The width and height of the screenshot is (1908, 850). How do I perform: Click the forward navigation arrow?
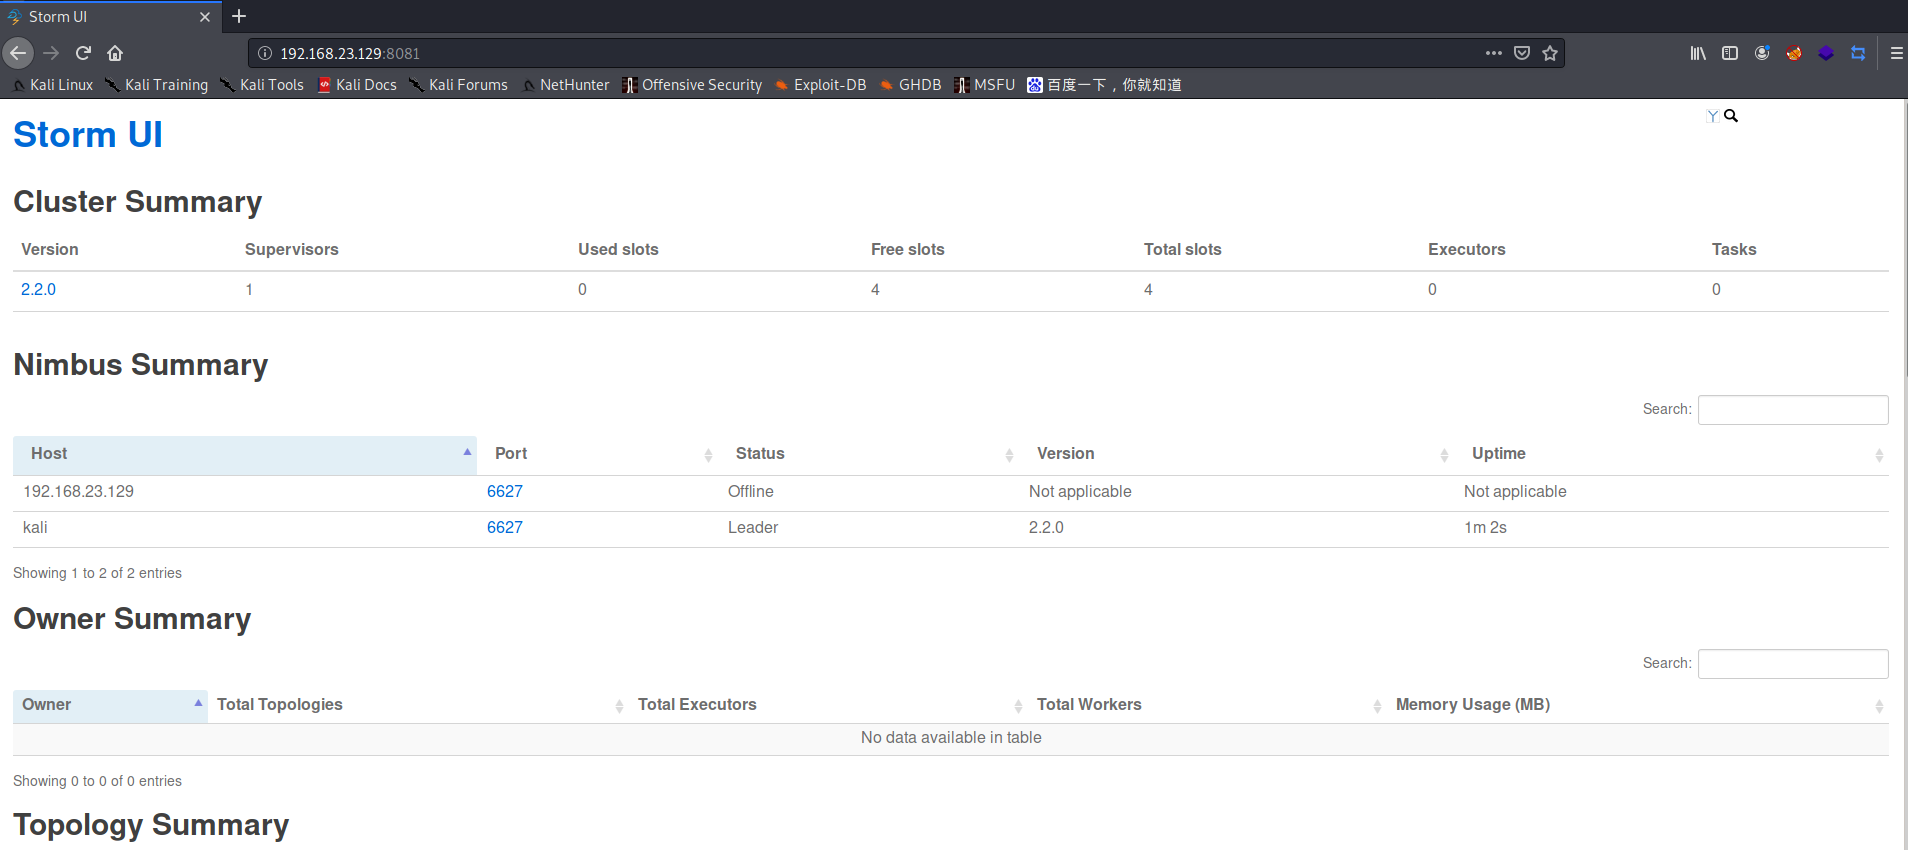pyautogui.click(x=51, y=53)
